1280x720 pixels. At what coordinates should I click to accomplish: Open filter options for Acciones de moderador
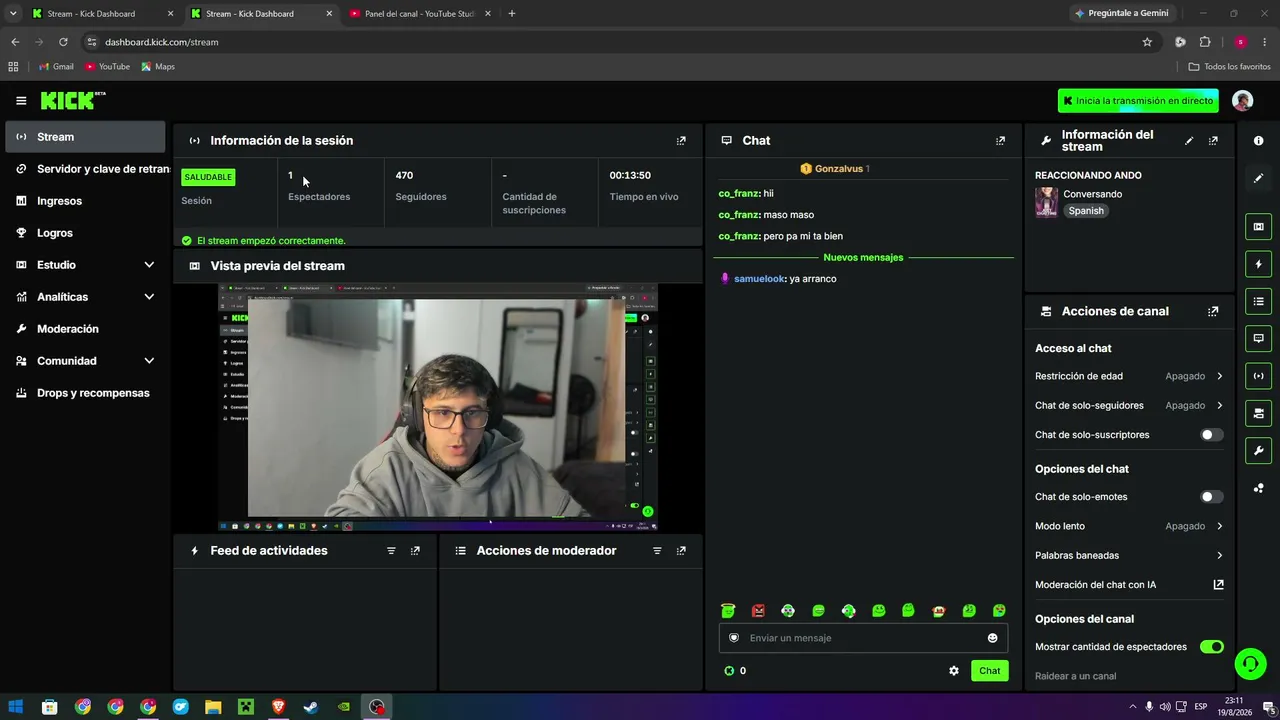click(x=657, y=551)
